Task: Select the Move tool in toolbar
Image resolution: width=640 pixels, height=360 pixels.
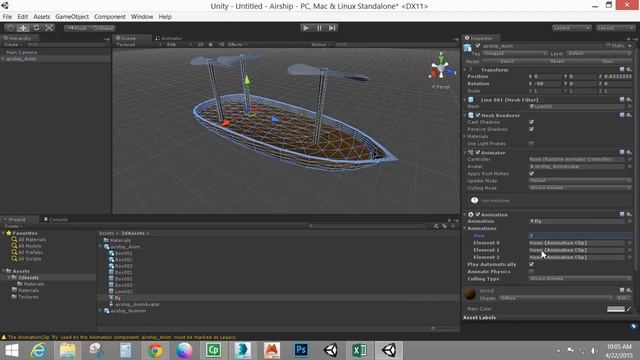Action: [x=23, y=28]
